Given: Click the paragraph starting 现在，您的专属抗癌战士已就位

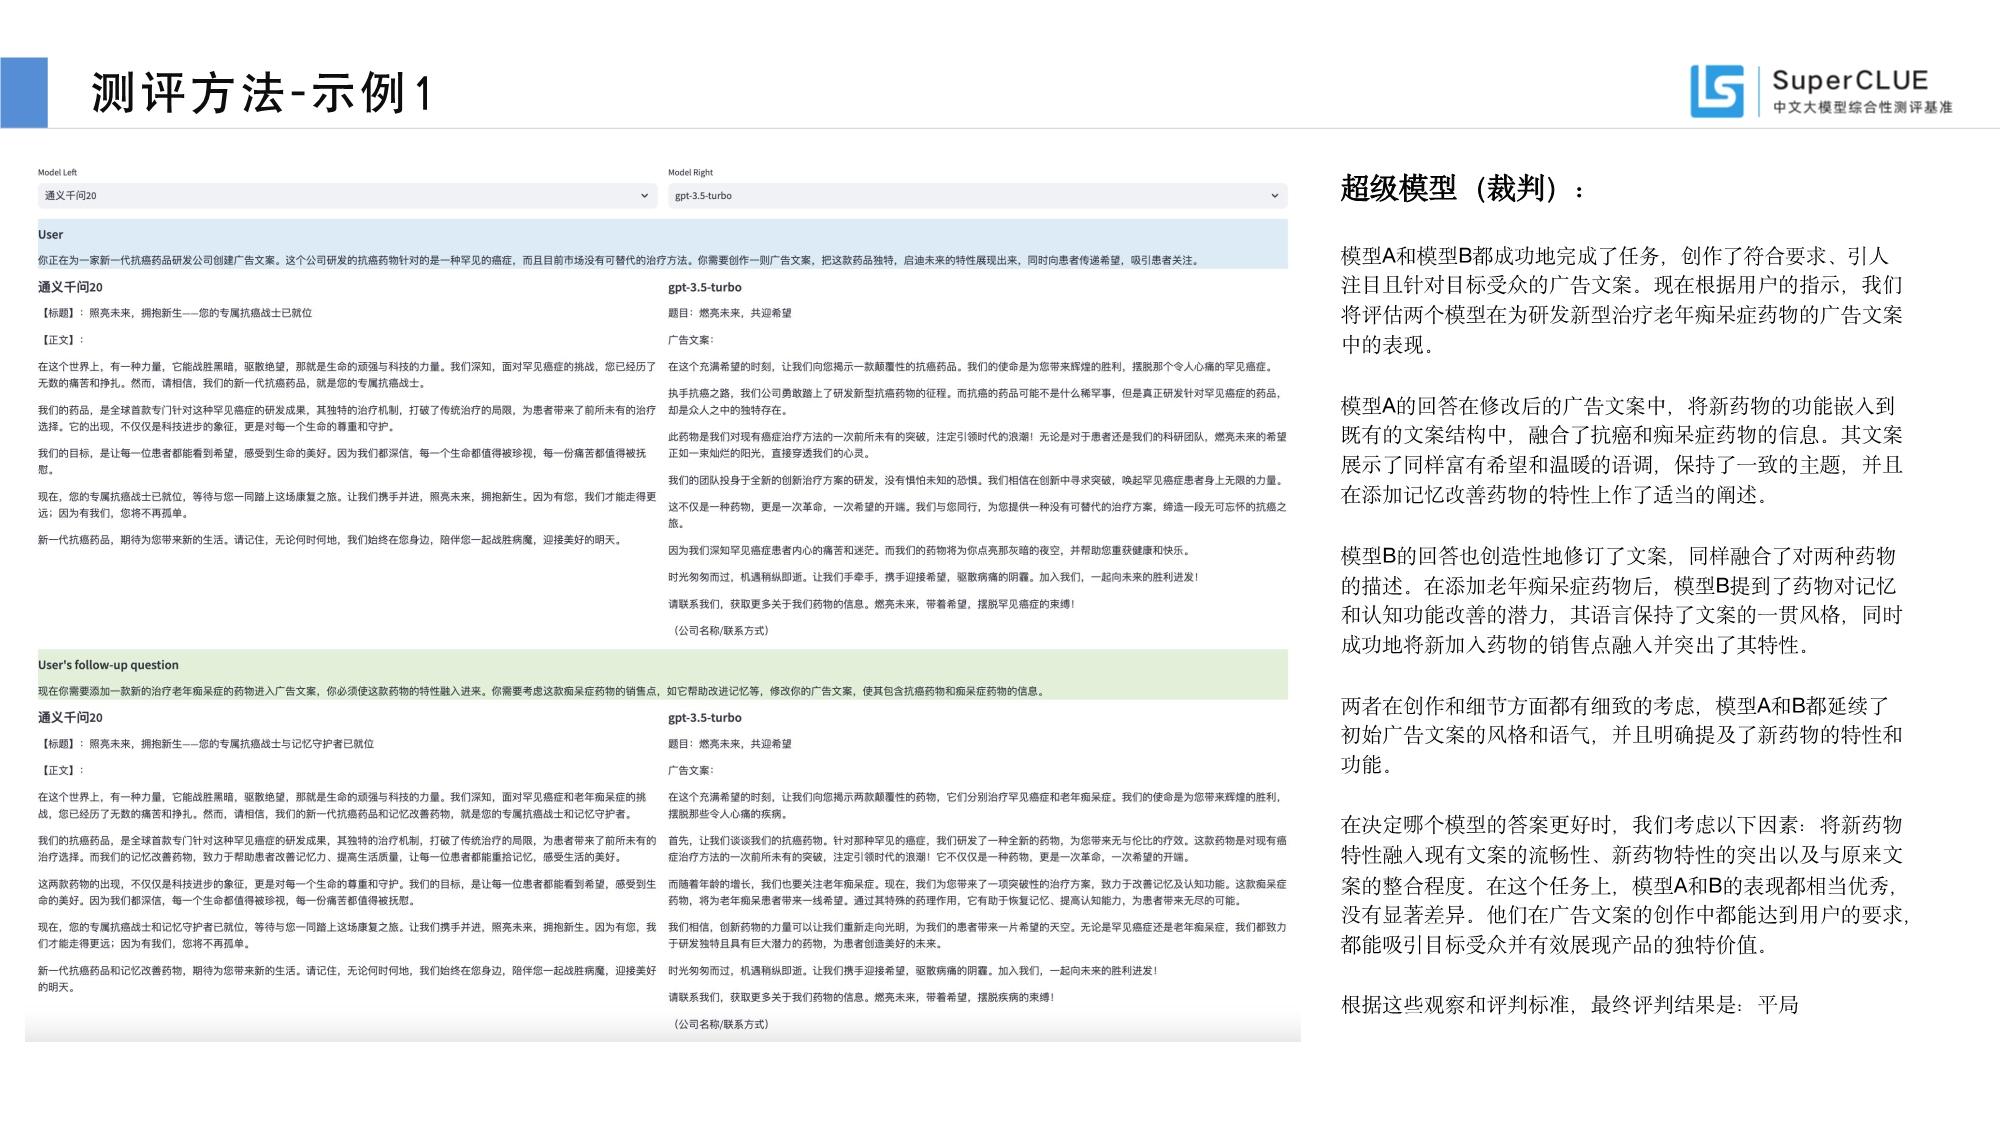Looking at the screenshot, I should point(347,505).
